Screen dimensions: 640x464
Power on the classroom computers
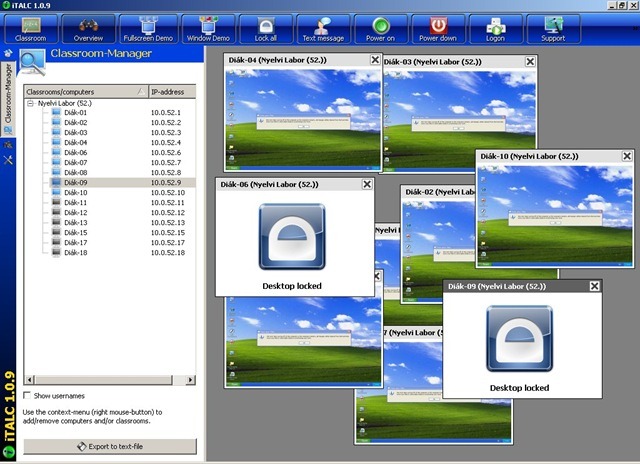click(x=380, y=27)
